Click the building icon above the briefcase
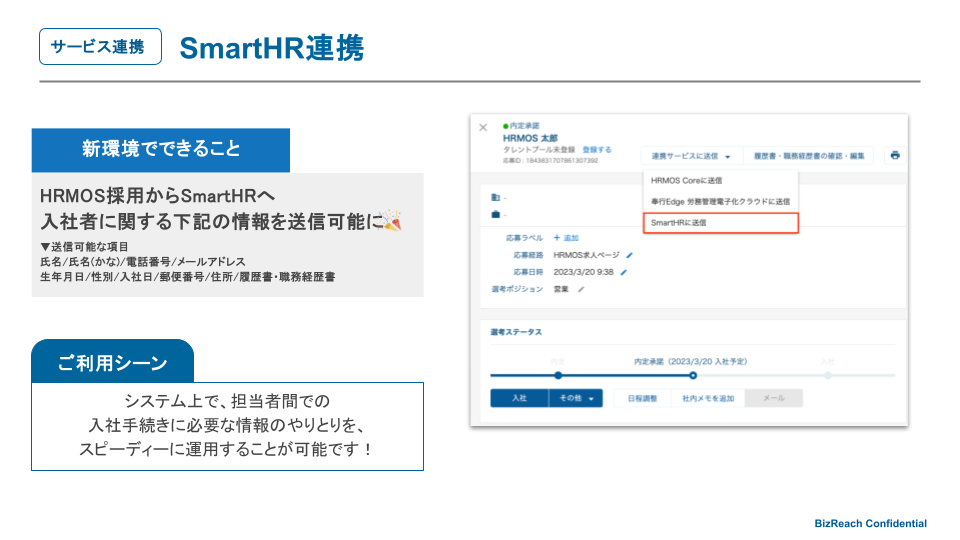 click(495, 197)
